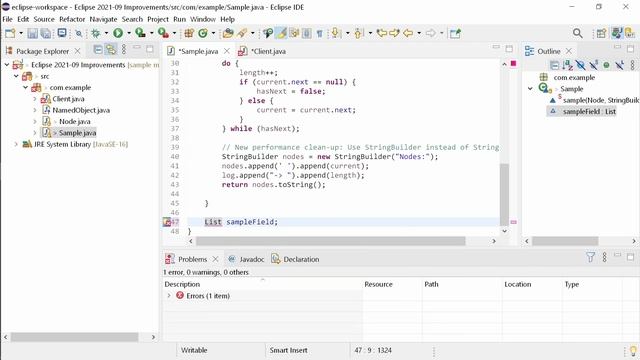640x360 pixels.
Task: Click the Next Annotation down arrow icon
Action: 336,33
